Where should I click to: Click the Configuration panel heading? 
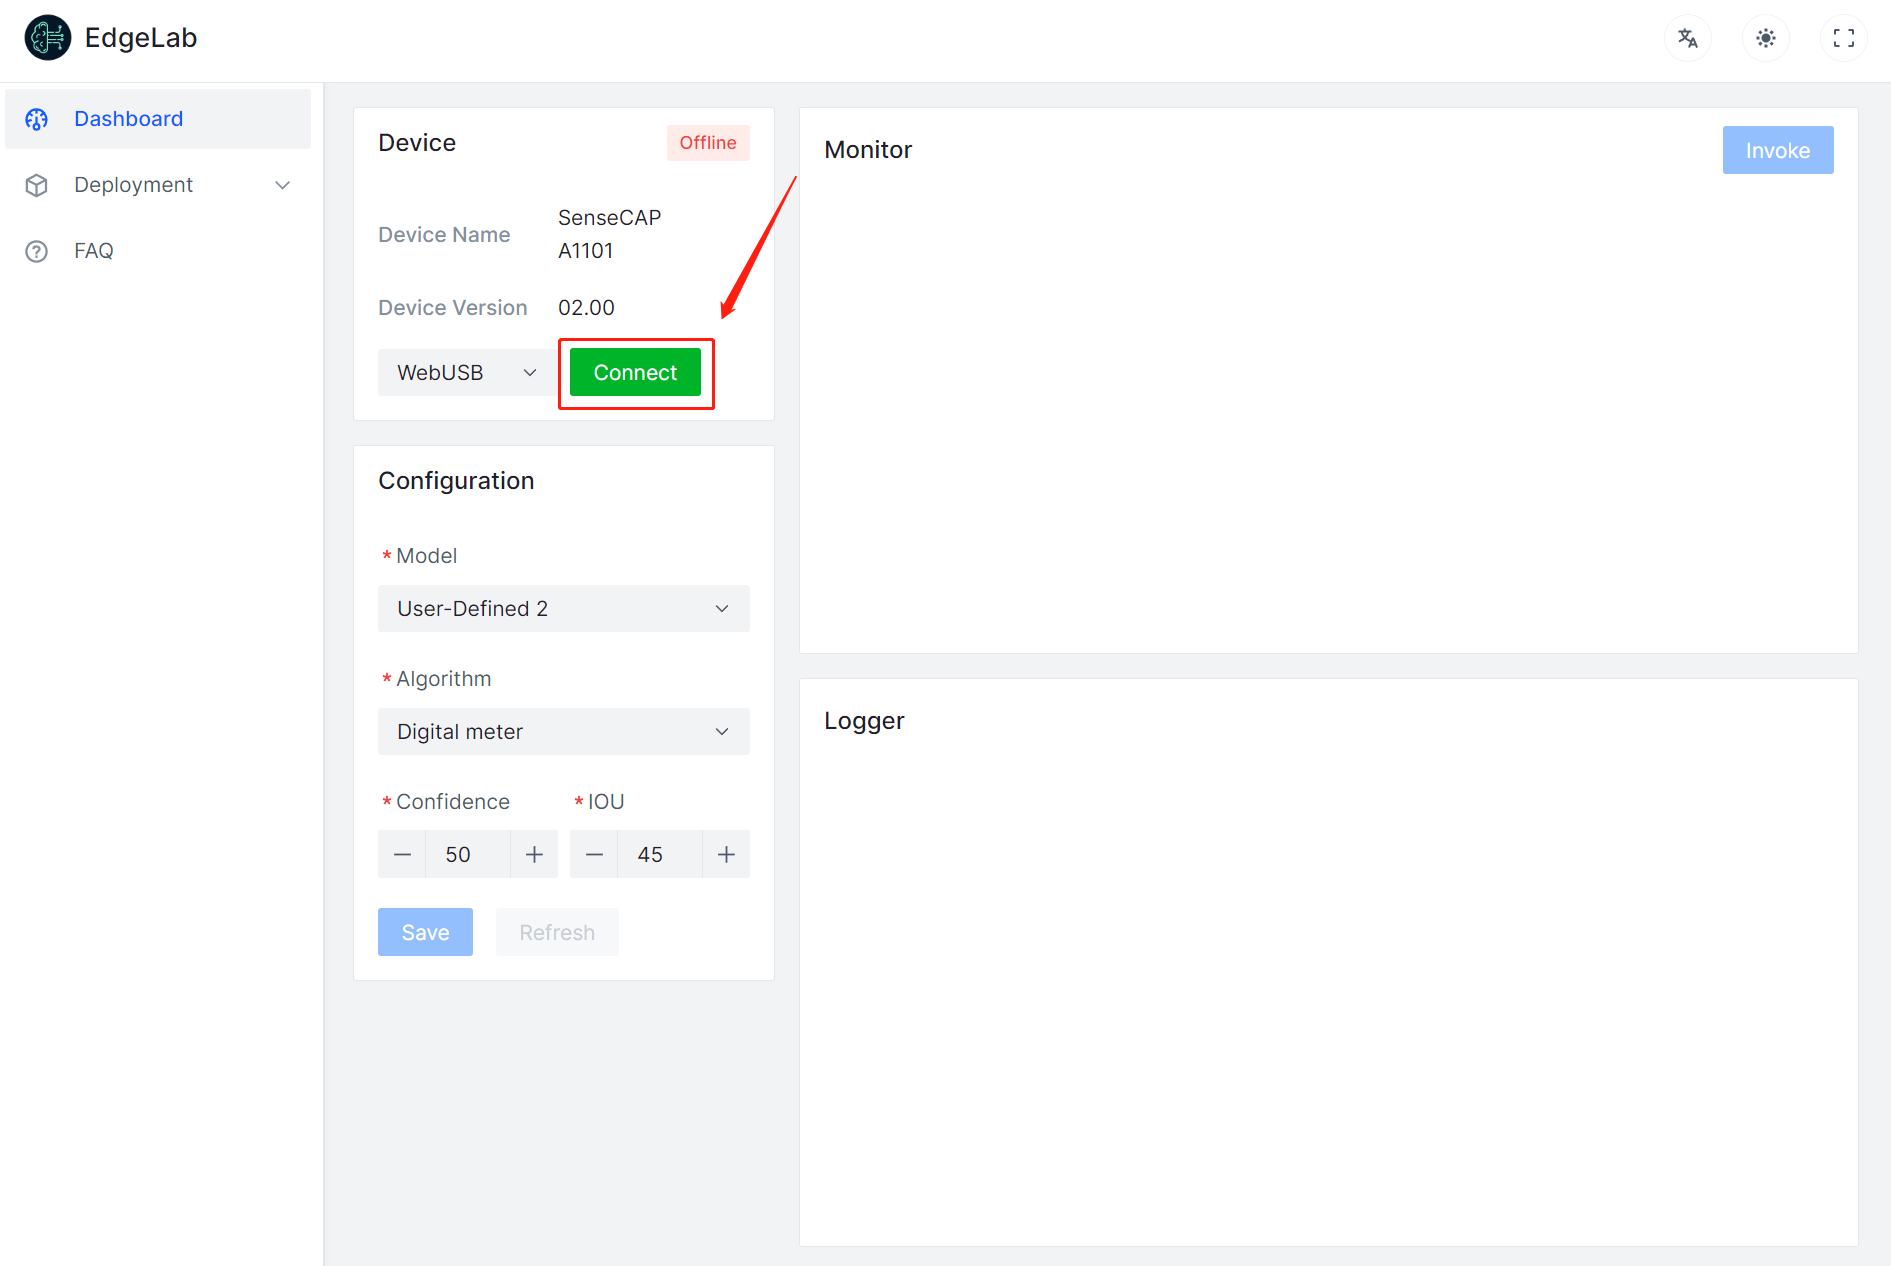coord(456,481)
